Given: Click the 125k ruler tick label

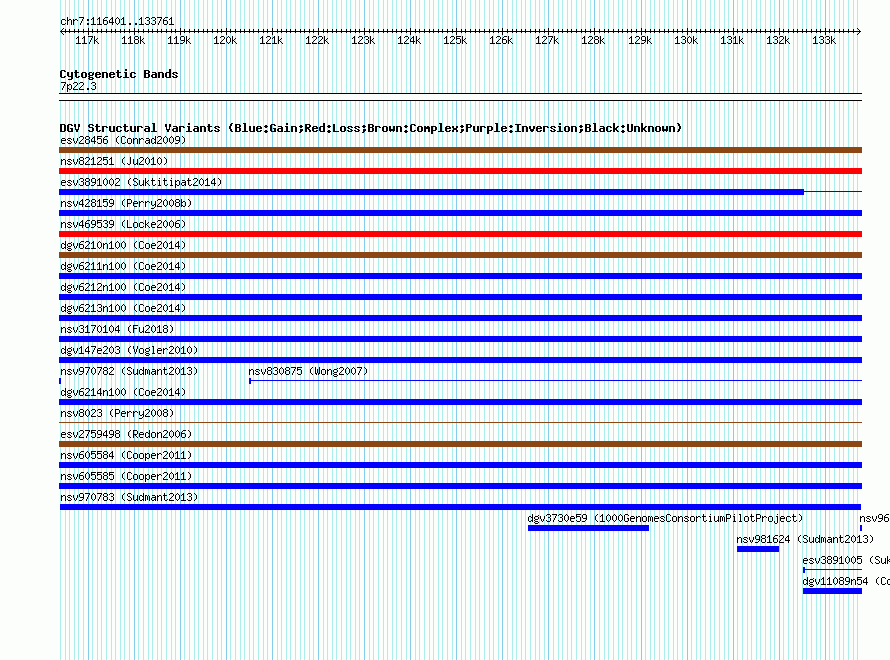Looking at the screenshot, I should coord(455,40).
